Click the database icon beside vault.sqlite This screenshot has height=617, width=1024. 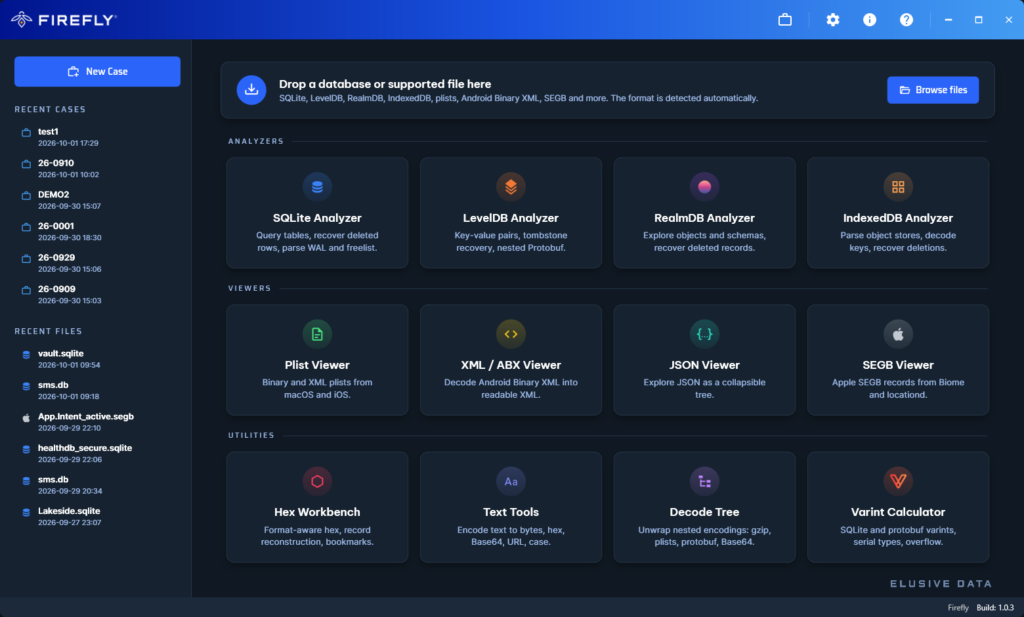tap(26, 355)
